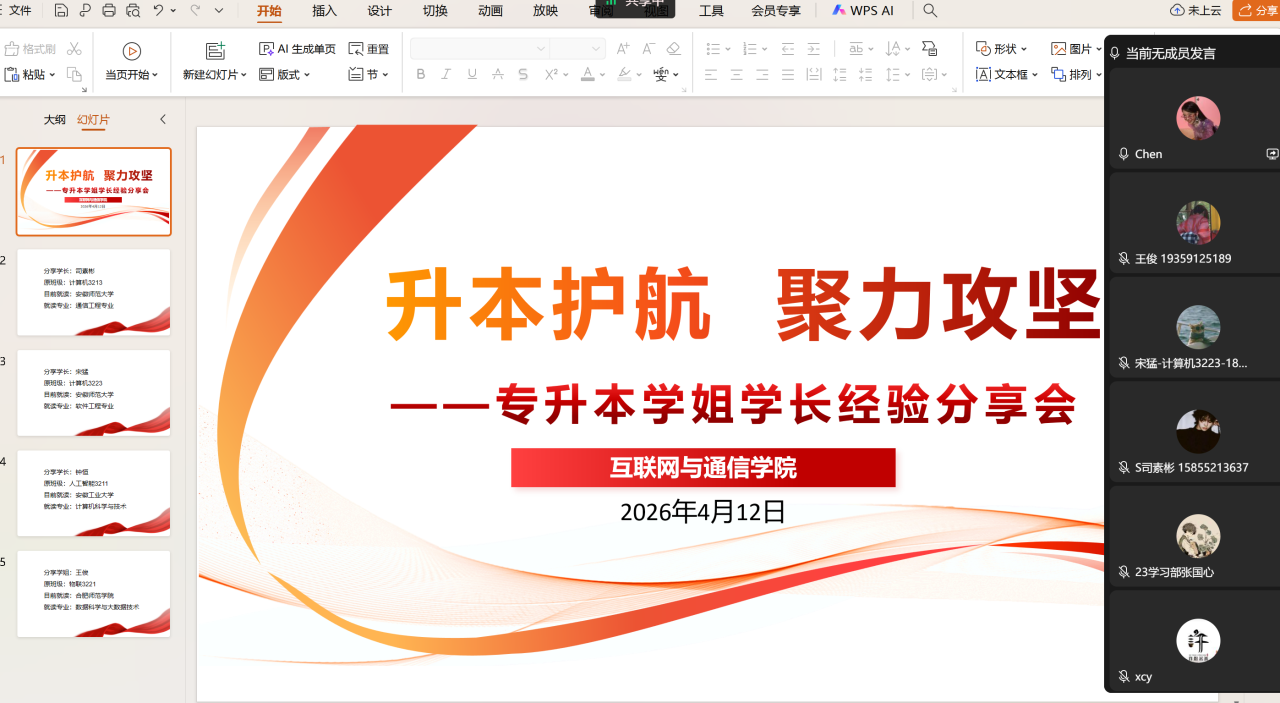The image size is (1280, 703).
Task: Switch to the 插入 ribbon tab
Action: [x=324, y=11]
